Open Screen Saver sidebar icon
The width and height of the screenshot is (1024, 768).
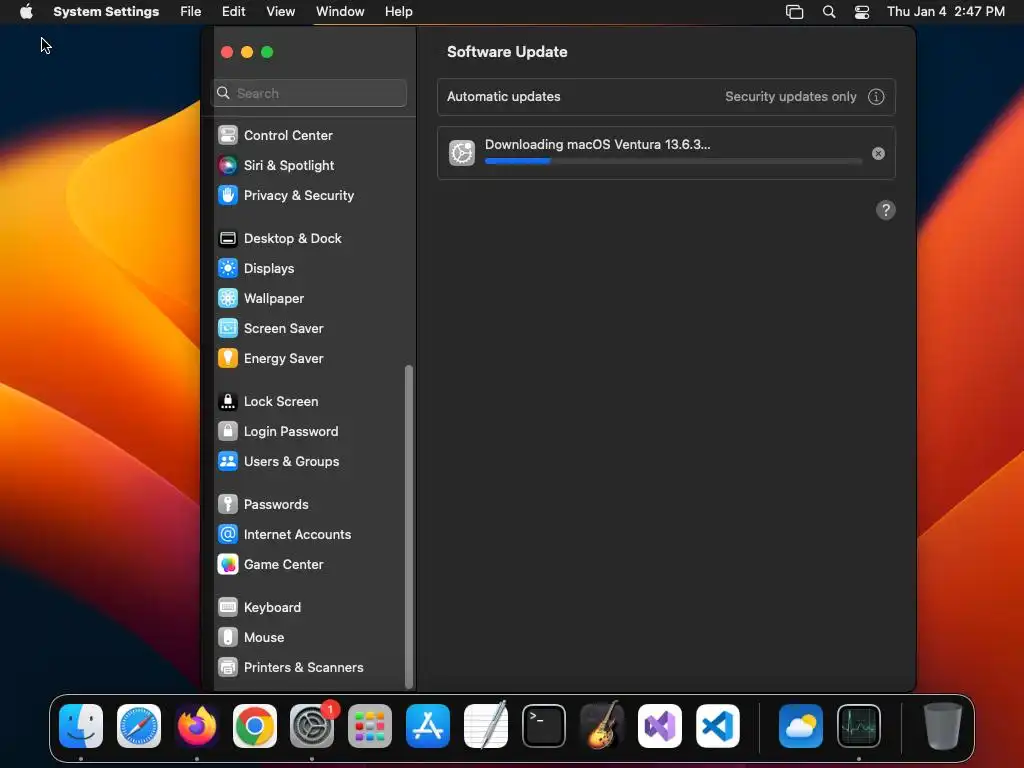pyautogui.click(x=228, y=328)
